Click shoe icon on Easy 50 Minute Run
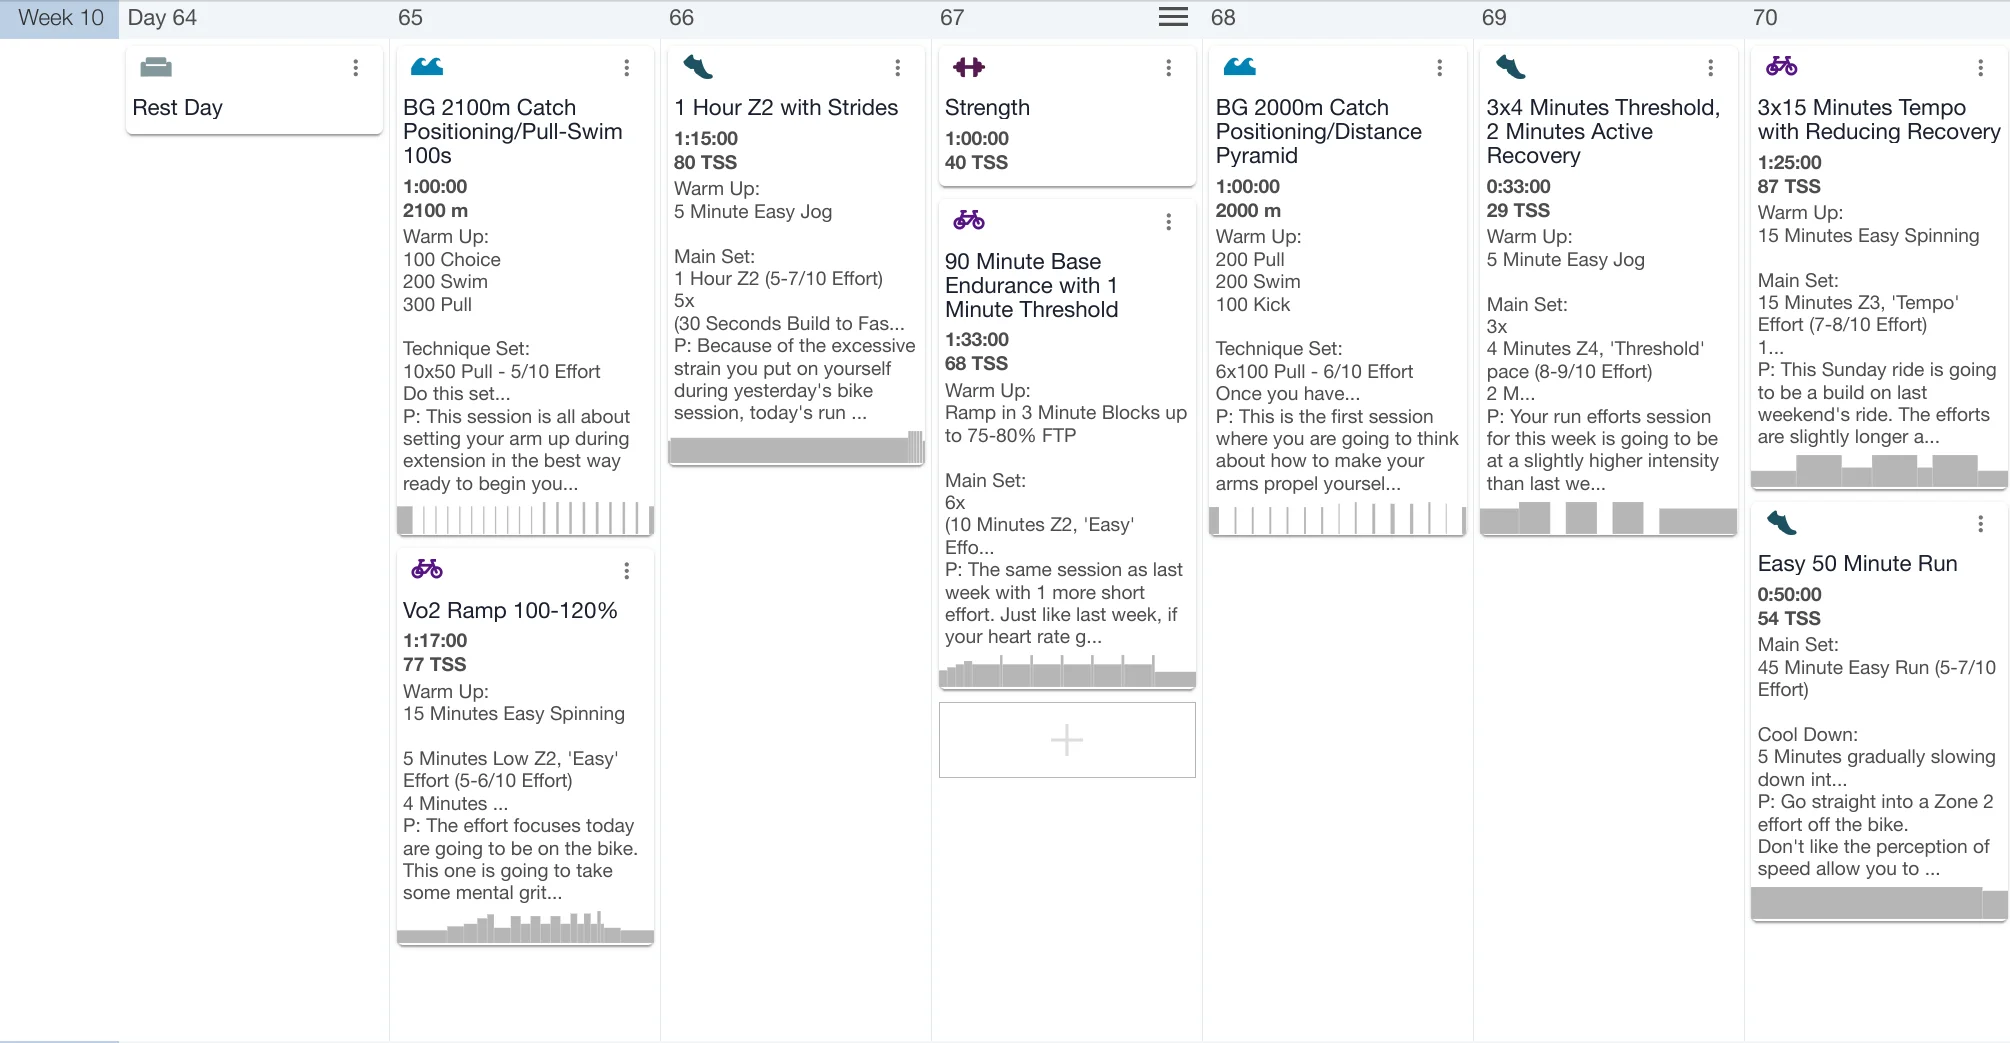Viewport: 2010px width, 1043px height. click(1781, 523)
